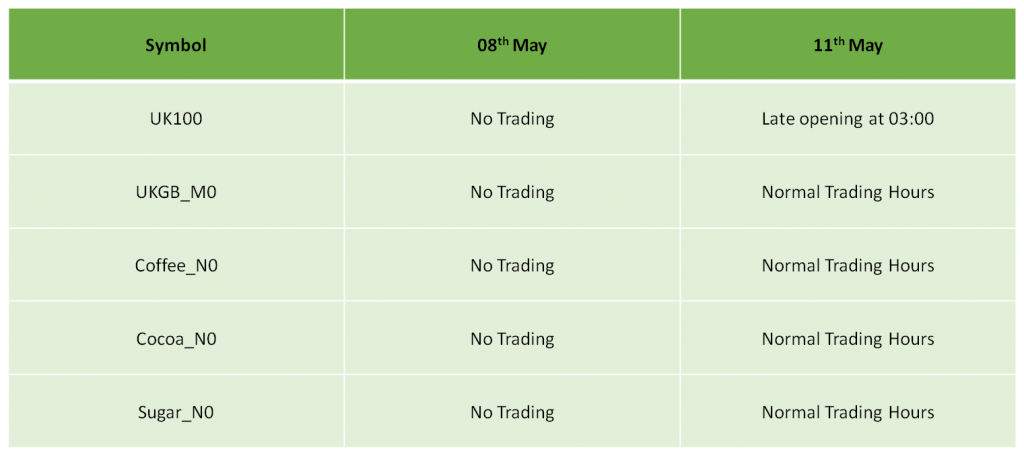The width and height of the screenshot is (1024, 456).
Task: Select the 11th May column header
Action: click(848, 45)
